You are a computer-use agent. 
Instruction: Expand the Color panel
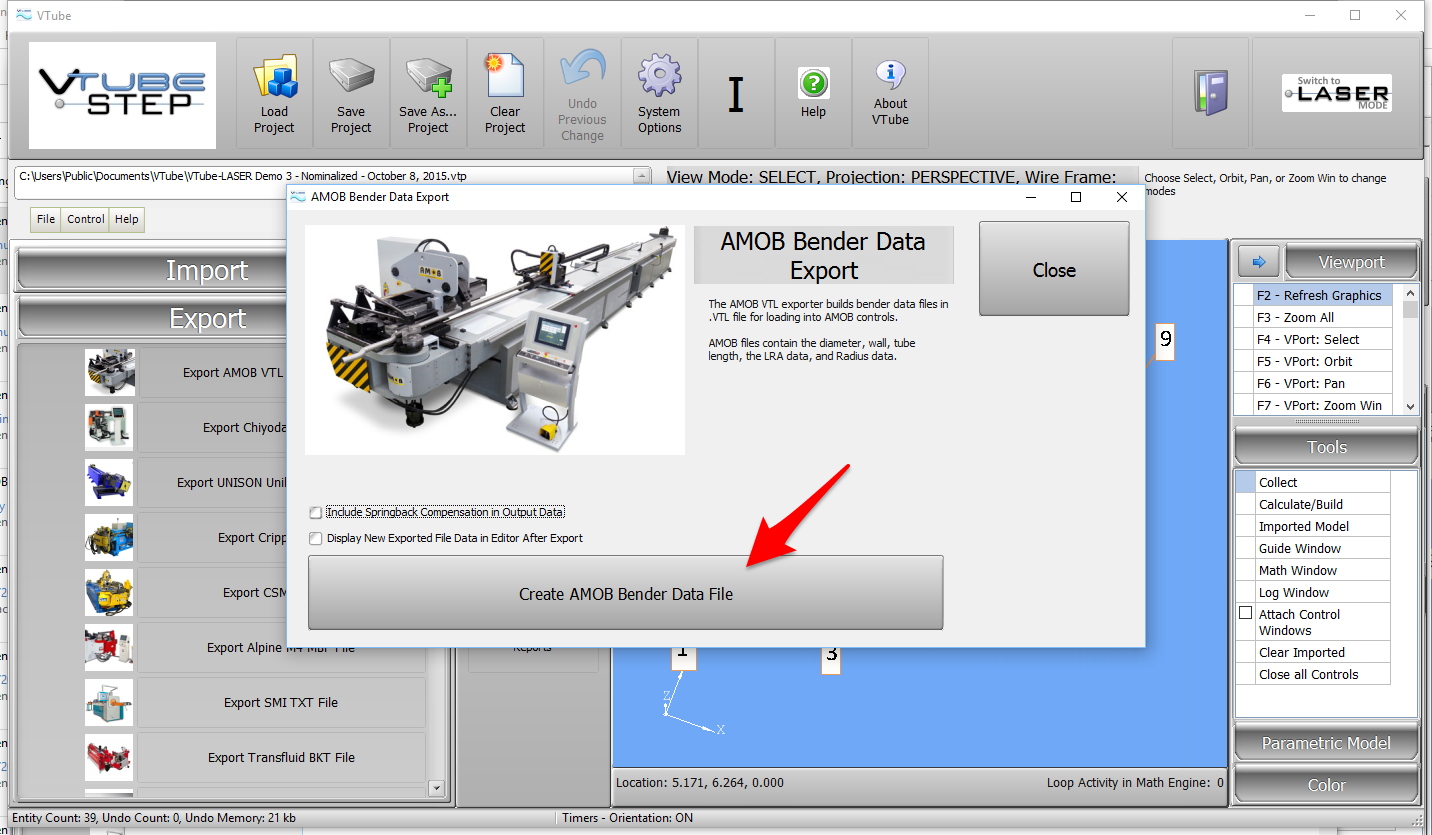coord(1326,785)
